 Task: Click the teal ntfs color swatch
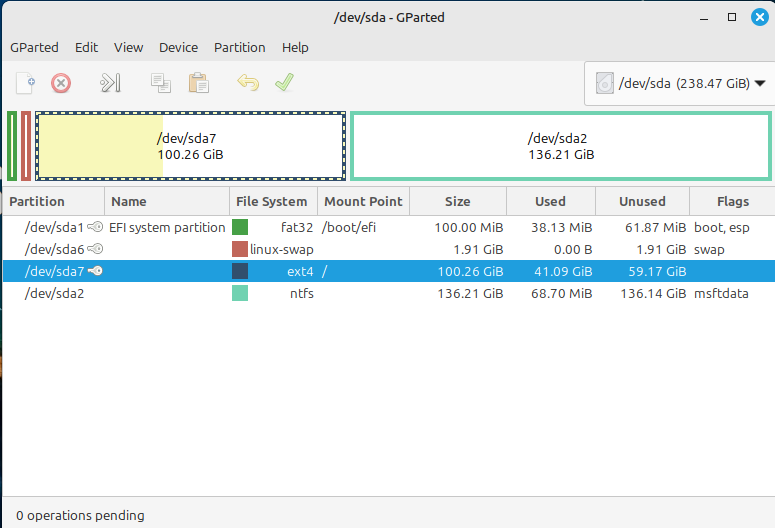240,293
